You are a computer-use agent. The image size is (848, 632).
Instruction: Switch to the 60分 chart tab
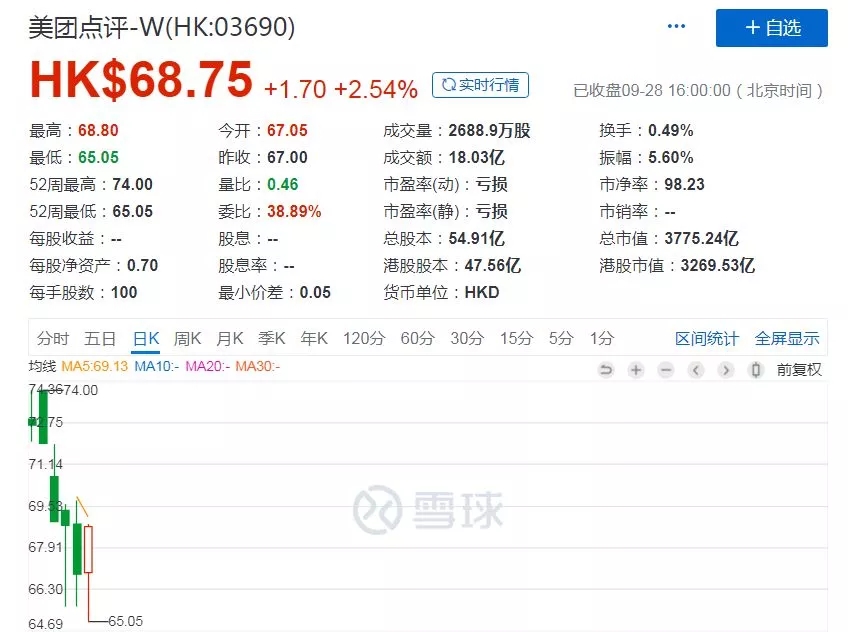click(418, 338)
